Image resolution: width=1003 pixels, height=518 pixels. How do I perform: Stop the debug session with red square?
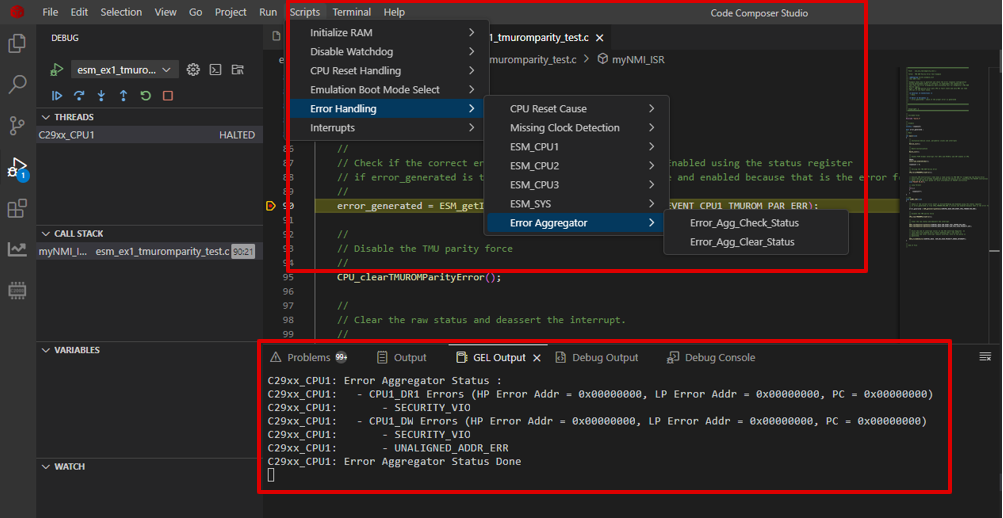[168, 96]
